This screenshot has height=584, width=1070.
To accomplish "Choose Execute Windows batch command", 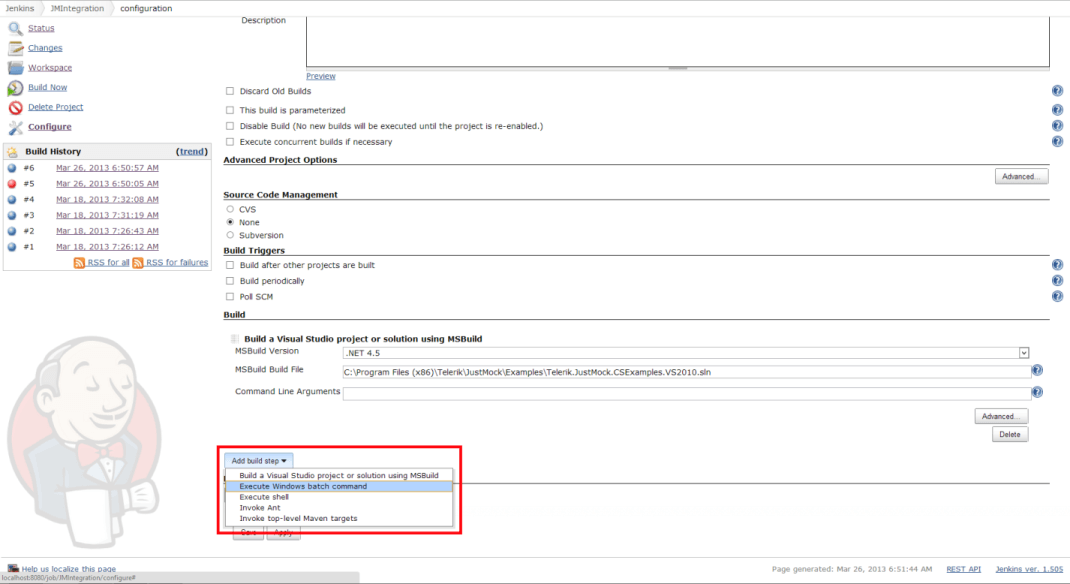I will pos(338,486).
